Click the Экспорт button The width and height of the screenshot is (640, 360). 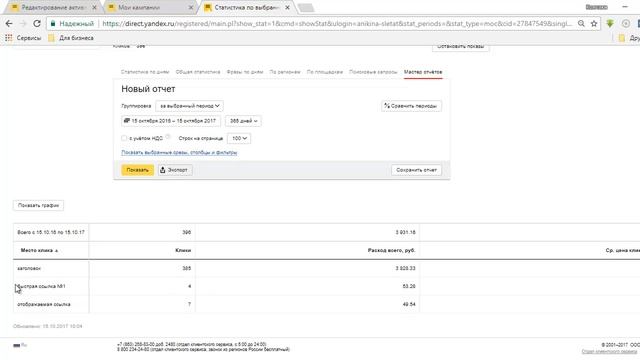click(175, 170)
